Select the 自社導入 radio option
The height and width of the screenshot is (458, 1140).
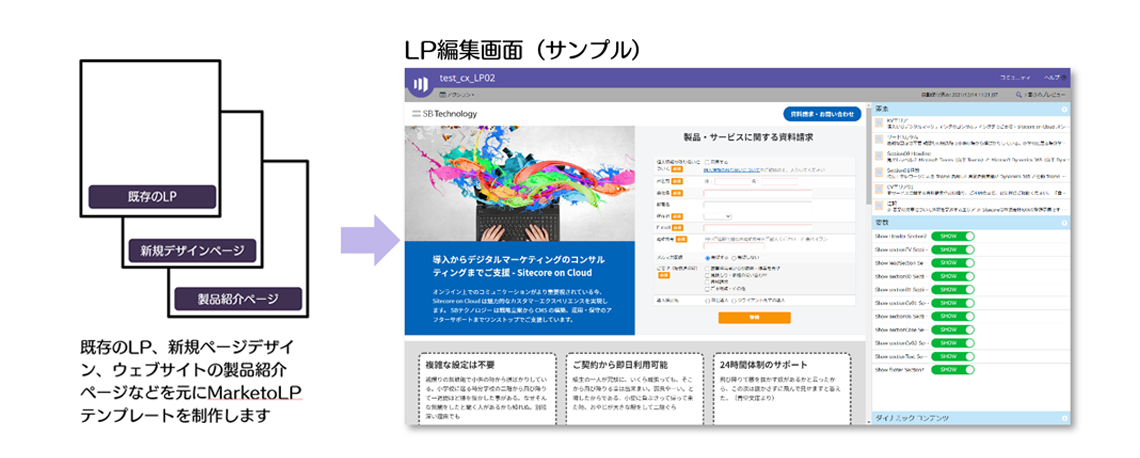pos(707,300)
